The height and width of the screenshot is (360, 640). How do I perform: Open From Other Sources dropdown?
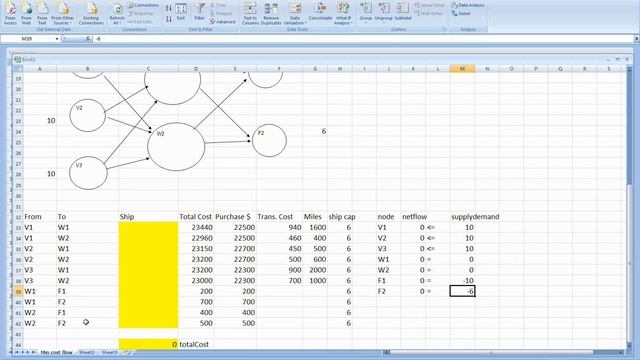tap(62, 13)
